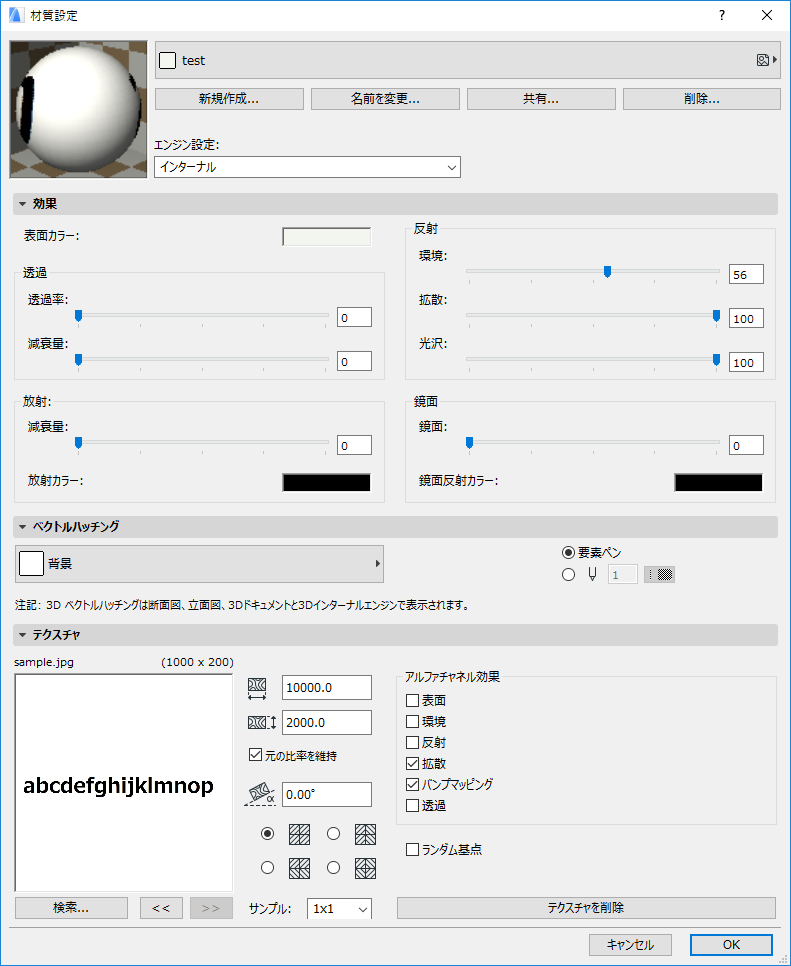Click the 名前を変更... button
791x966 pixels.
385,99
